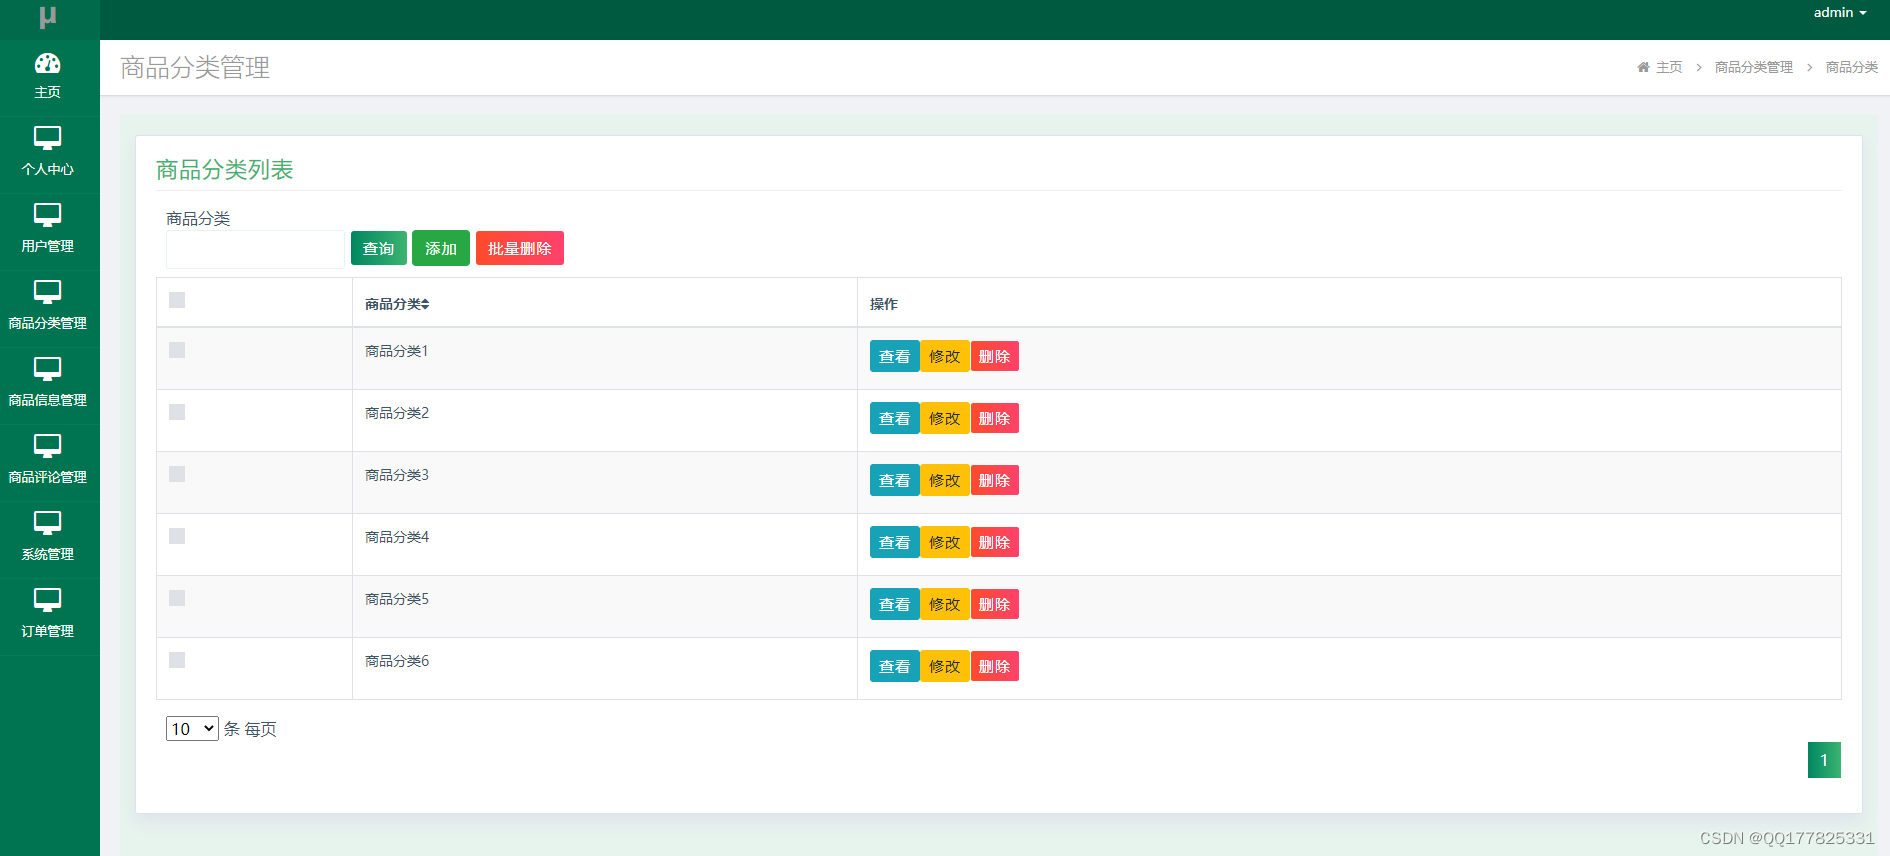This screenshot has width=1890, height=856.
Task: View 商品分类6 using 查看 button
Action: [x=895, y=667]
